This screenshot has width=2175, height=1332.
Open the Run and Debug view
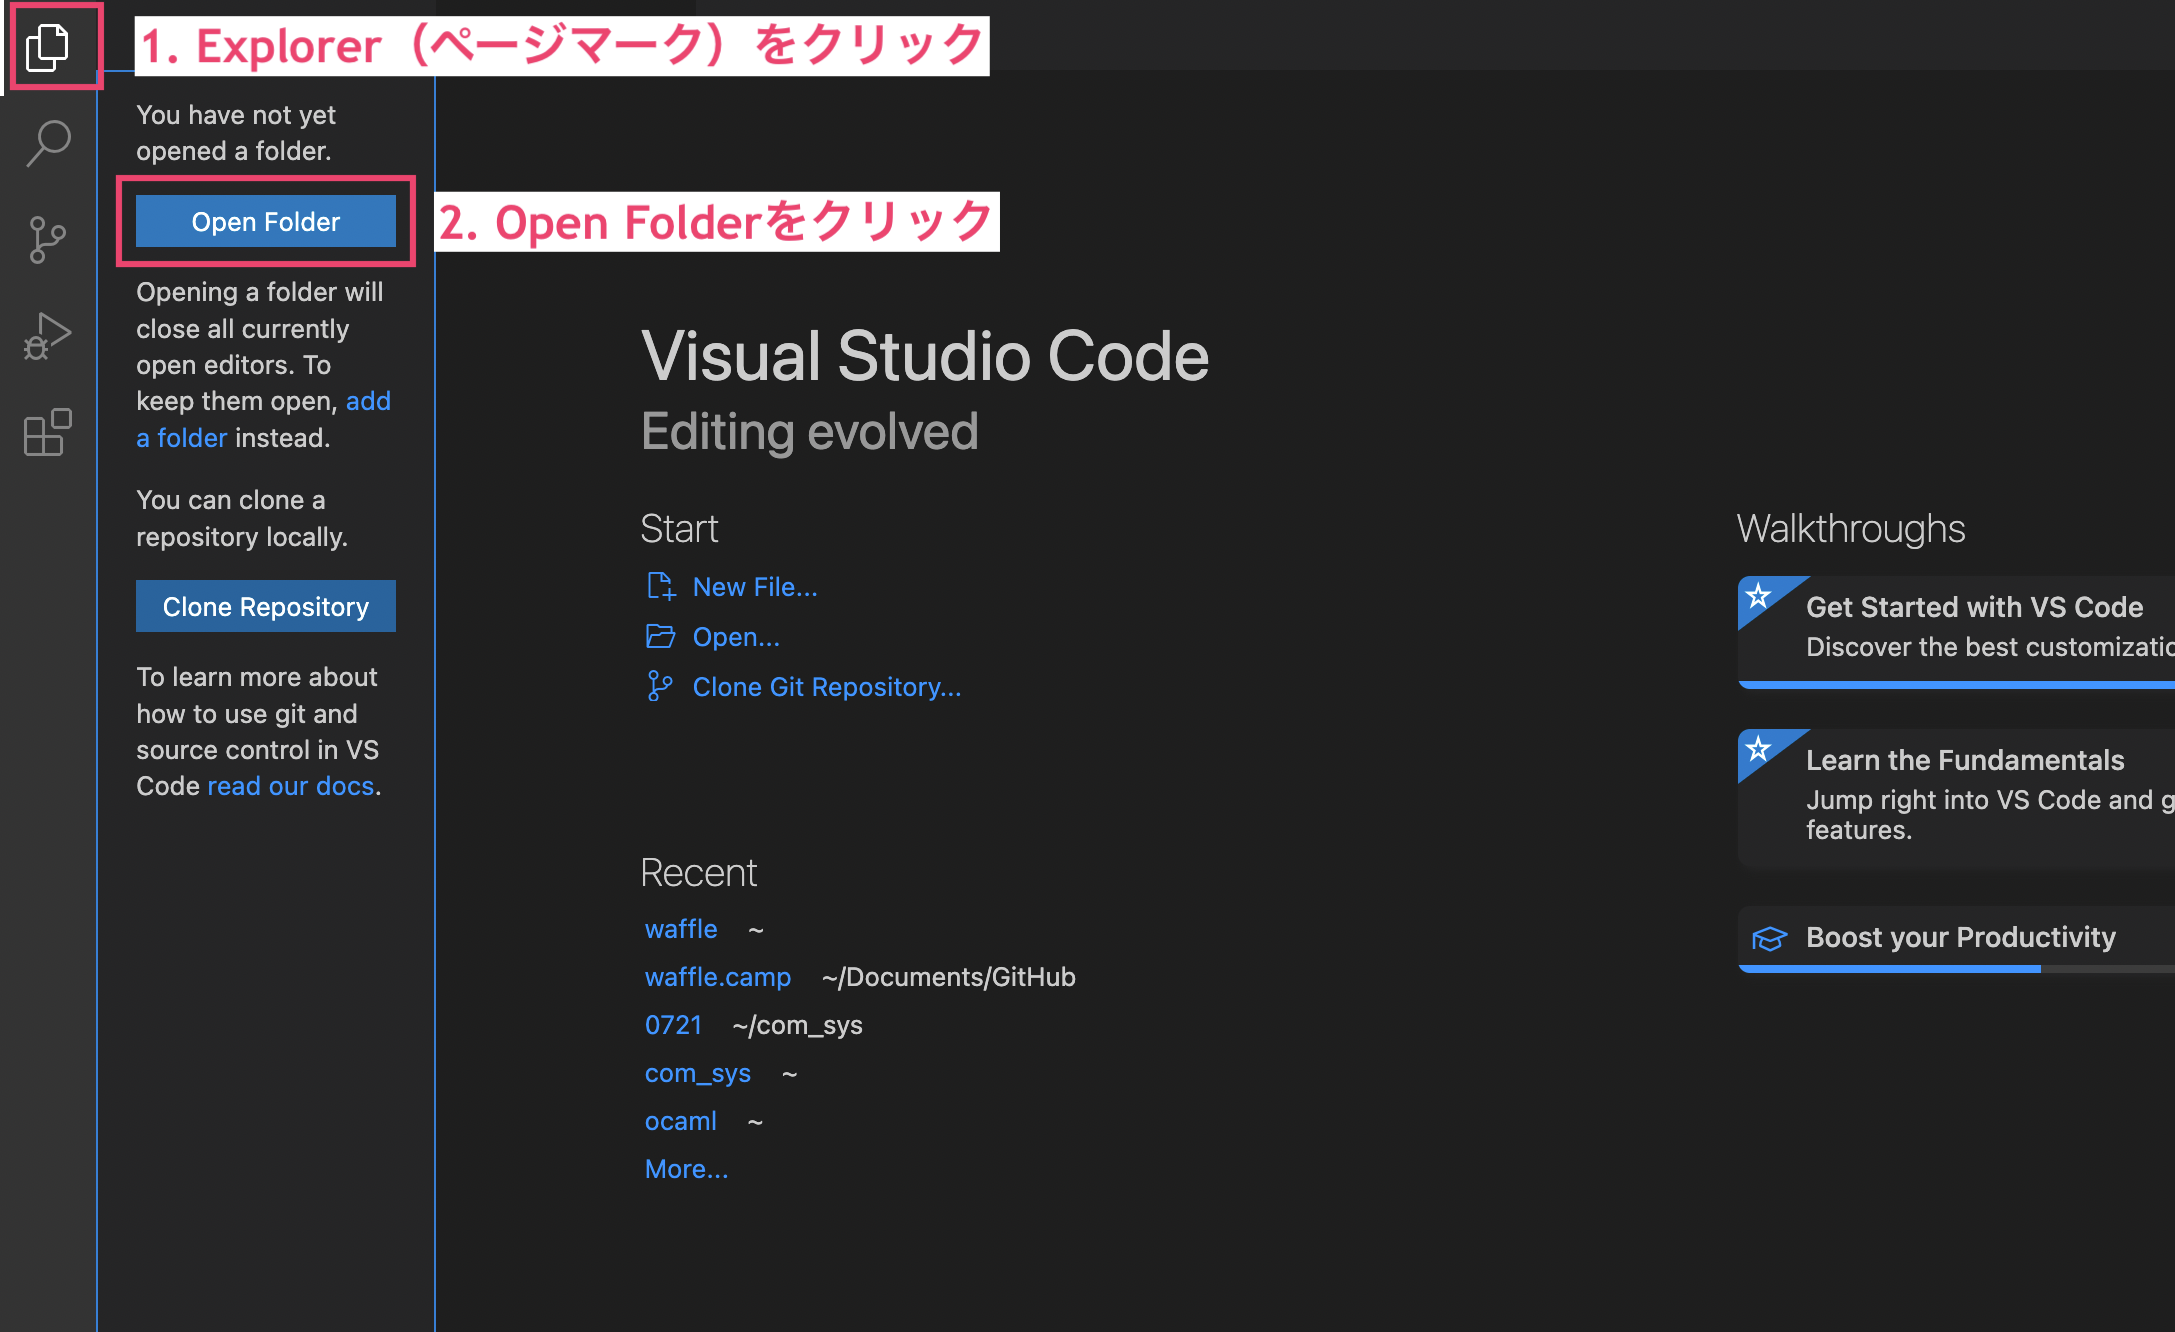pyautogui.click(x=48, y=336)
